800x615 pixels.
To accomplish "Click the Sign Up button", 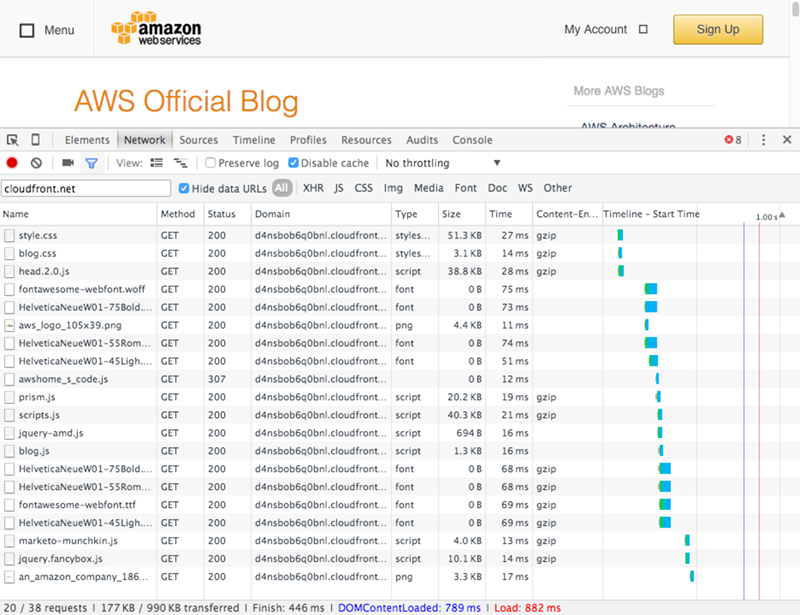I will pyautogui.click(x=718, y=29).
